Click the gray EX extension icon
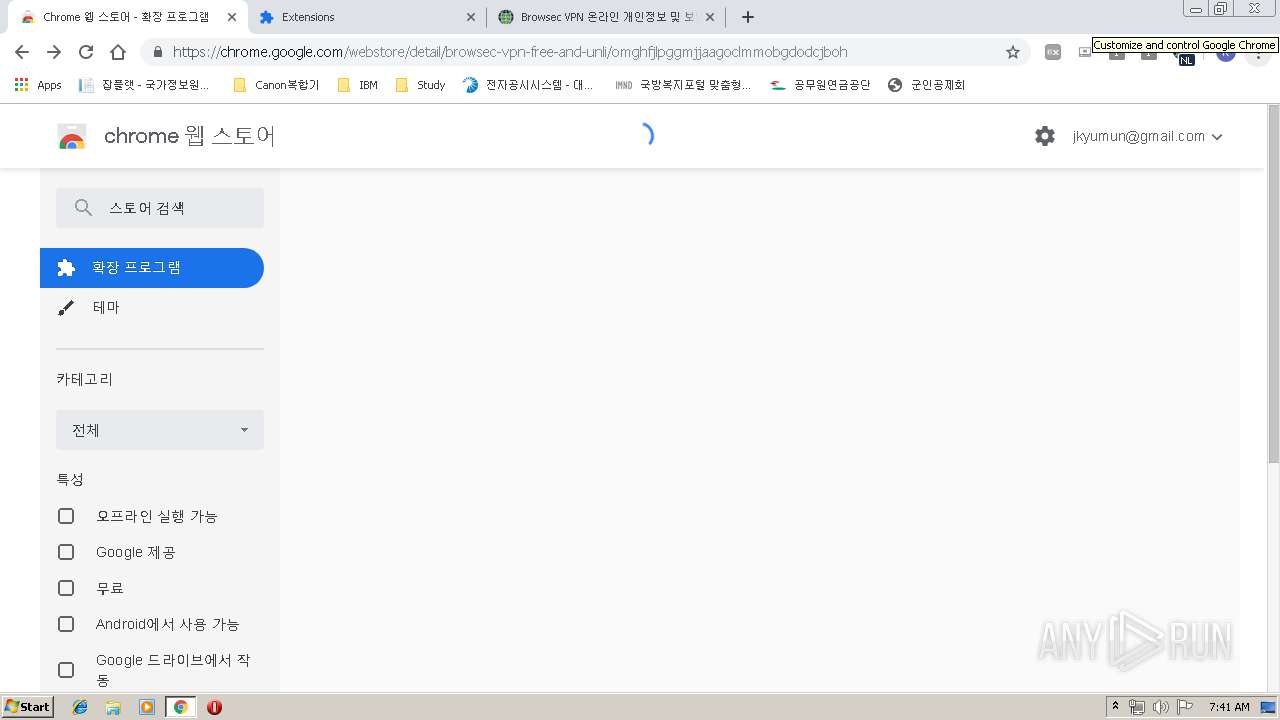This screenshot has height=720, width=1280. (x=1053, y=52)
